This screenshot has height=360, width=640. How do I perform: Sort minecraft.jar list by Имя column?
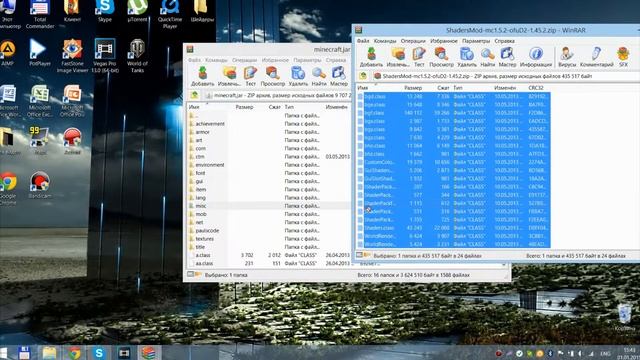[194, 107]
